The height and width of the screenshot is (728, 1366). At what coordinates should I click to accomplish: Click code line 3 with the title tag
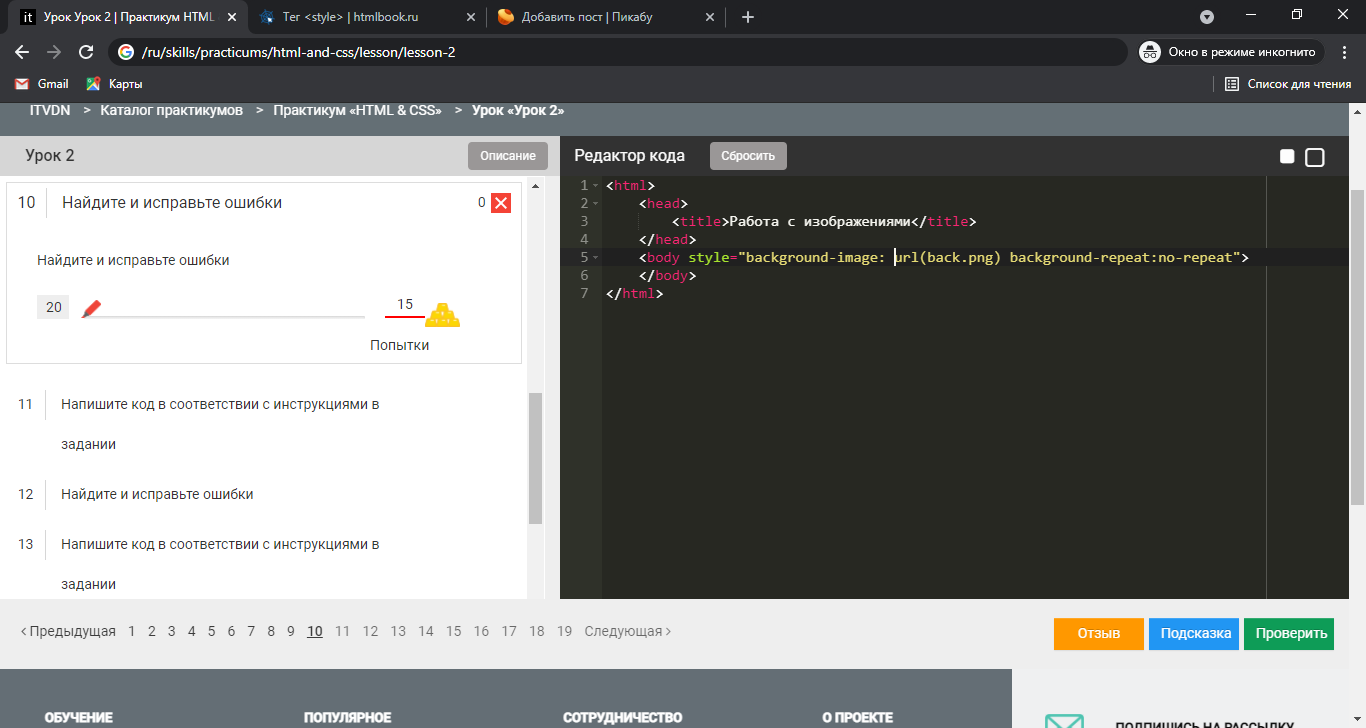tap(824, 222)
